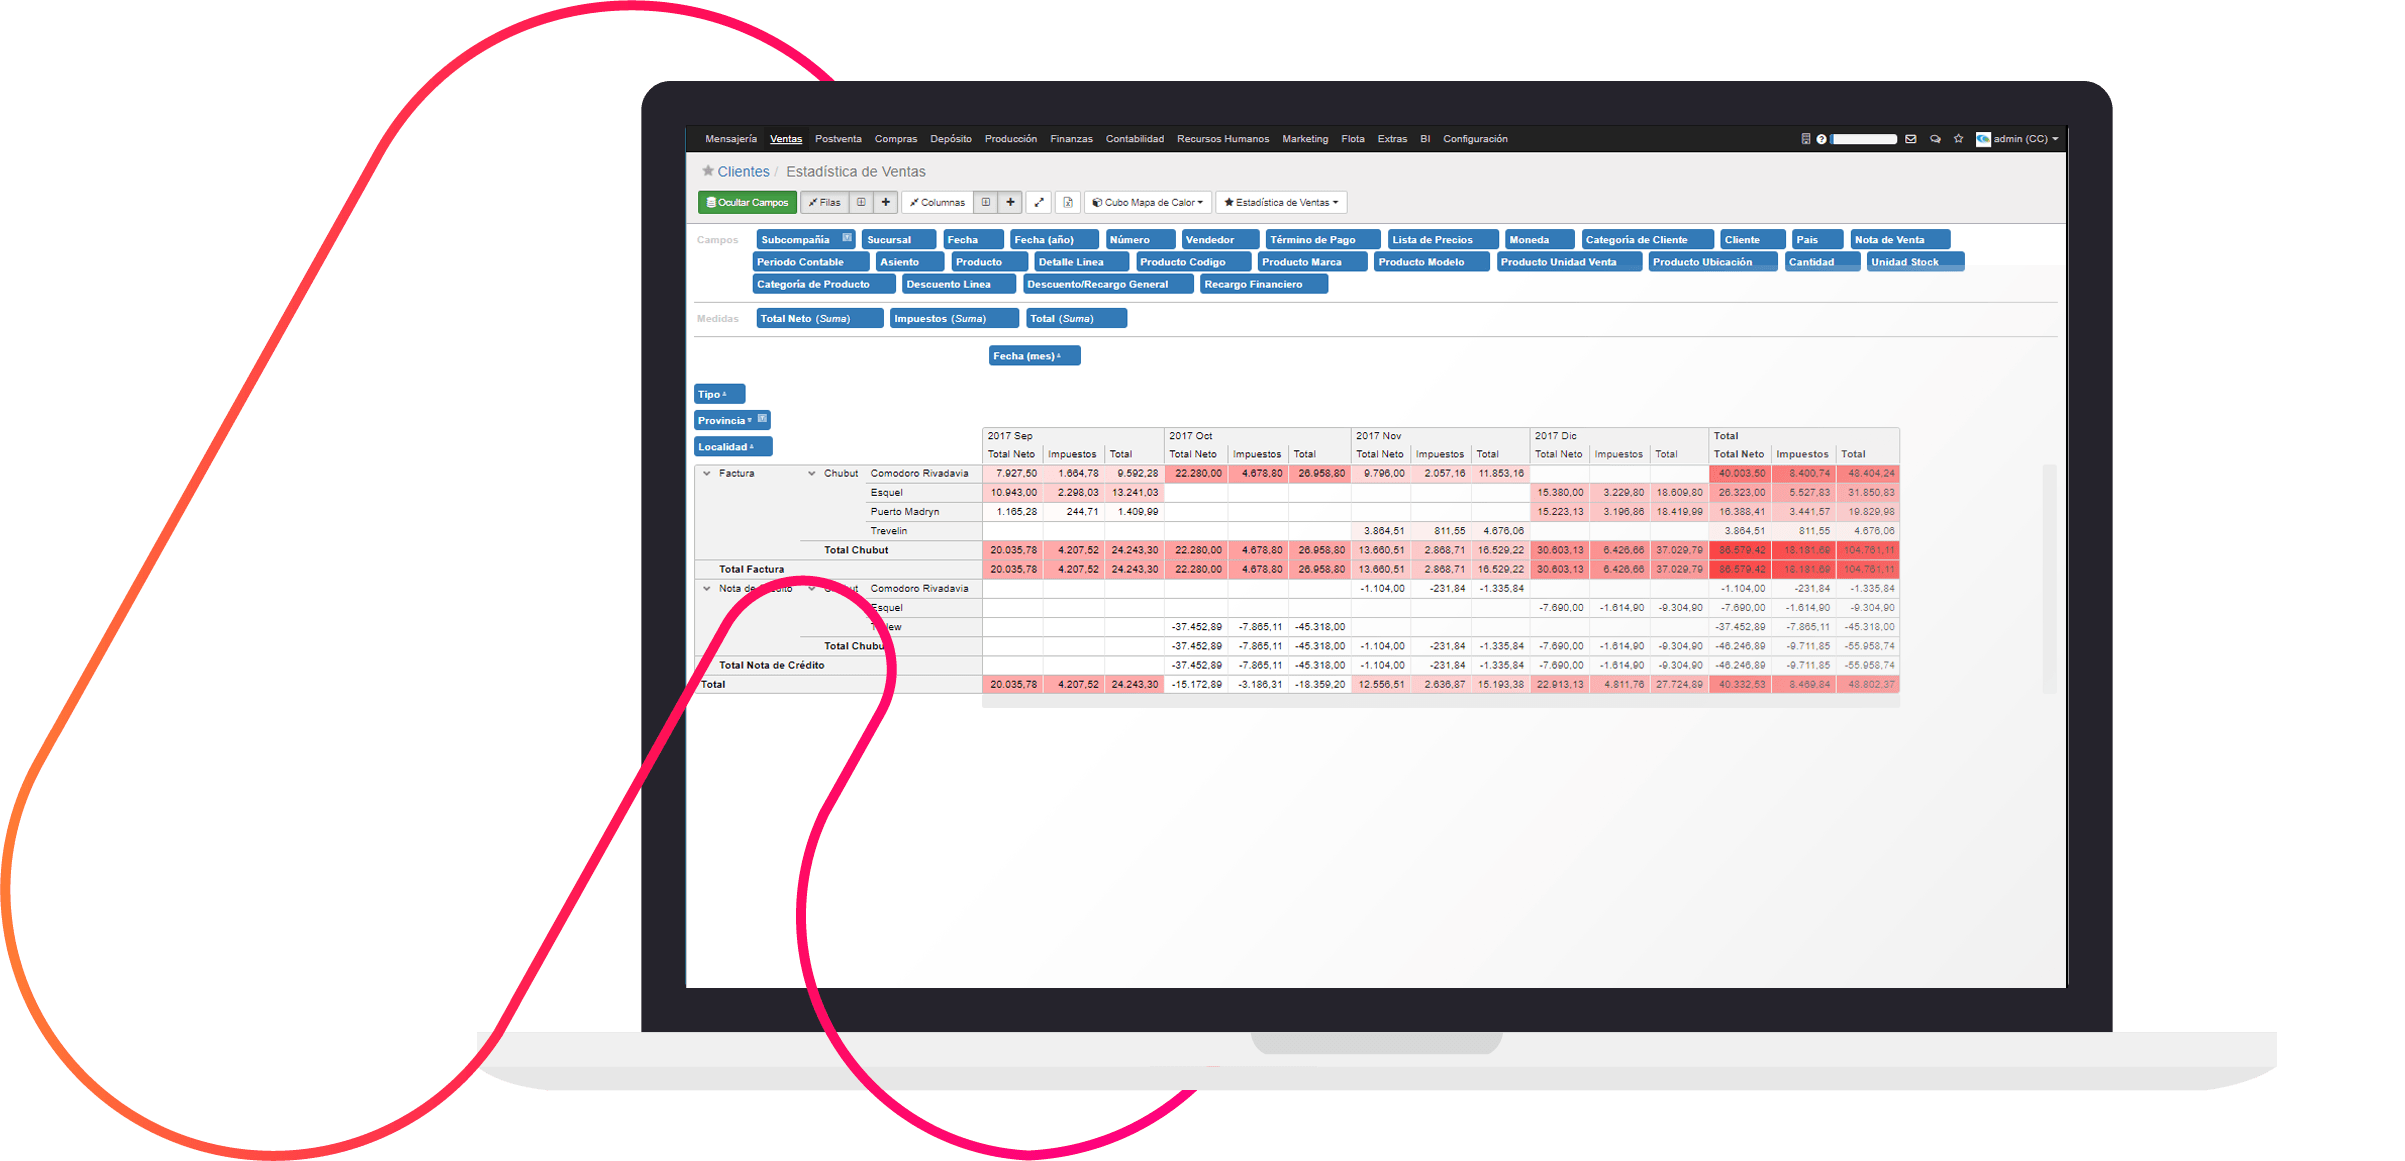Collapse Chubut under Nota de Crédito

[812, 589]
